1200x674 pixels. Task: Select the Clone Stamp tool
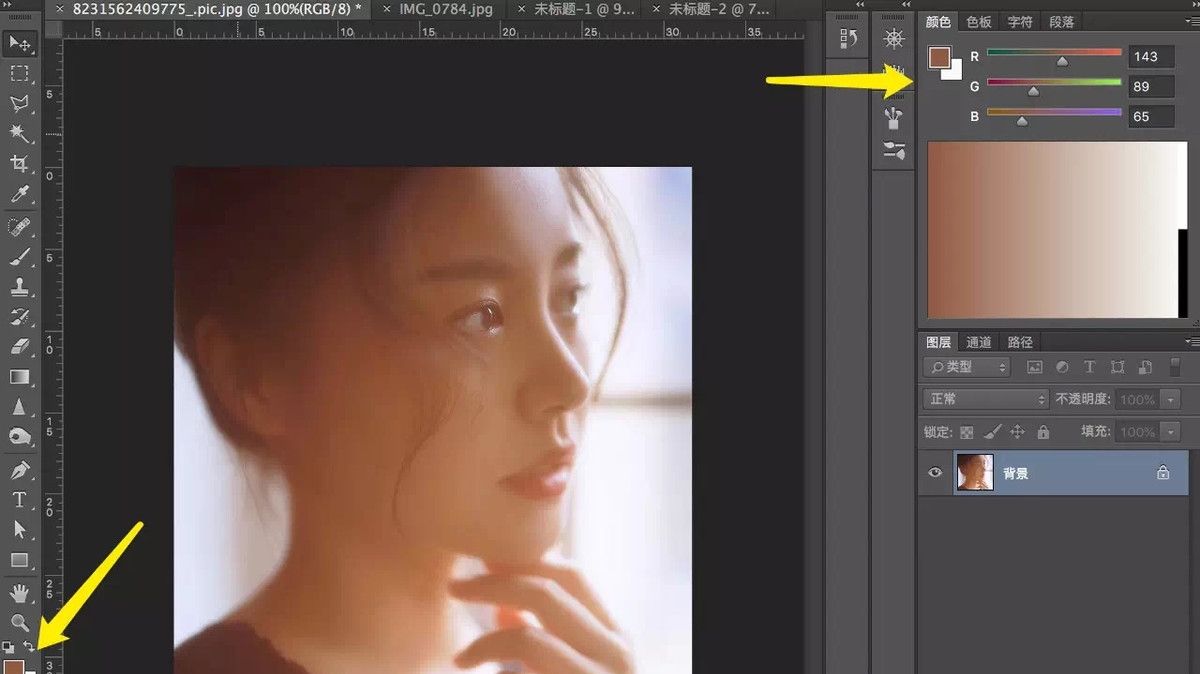pyautogui.click(x=20, y=287)
